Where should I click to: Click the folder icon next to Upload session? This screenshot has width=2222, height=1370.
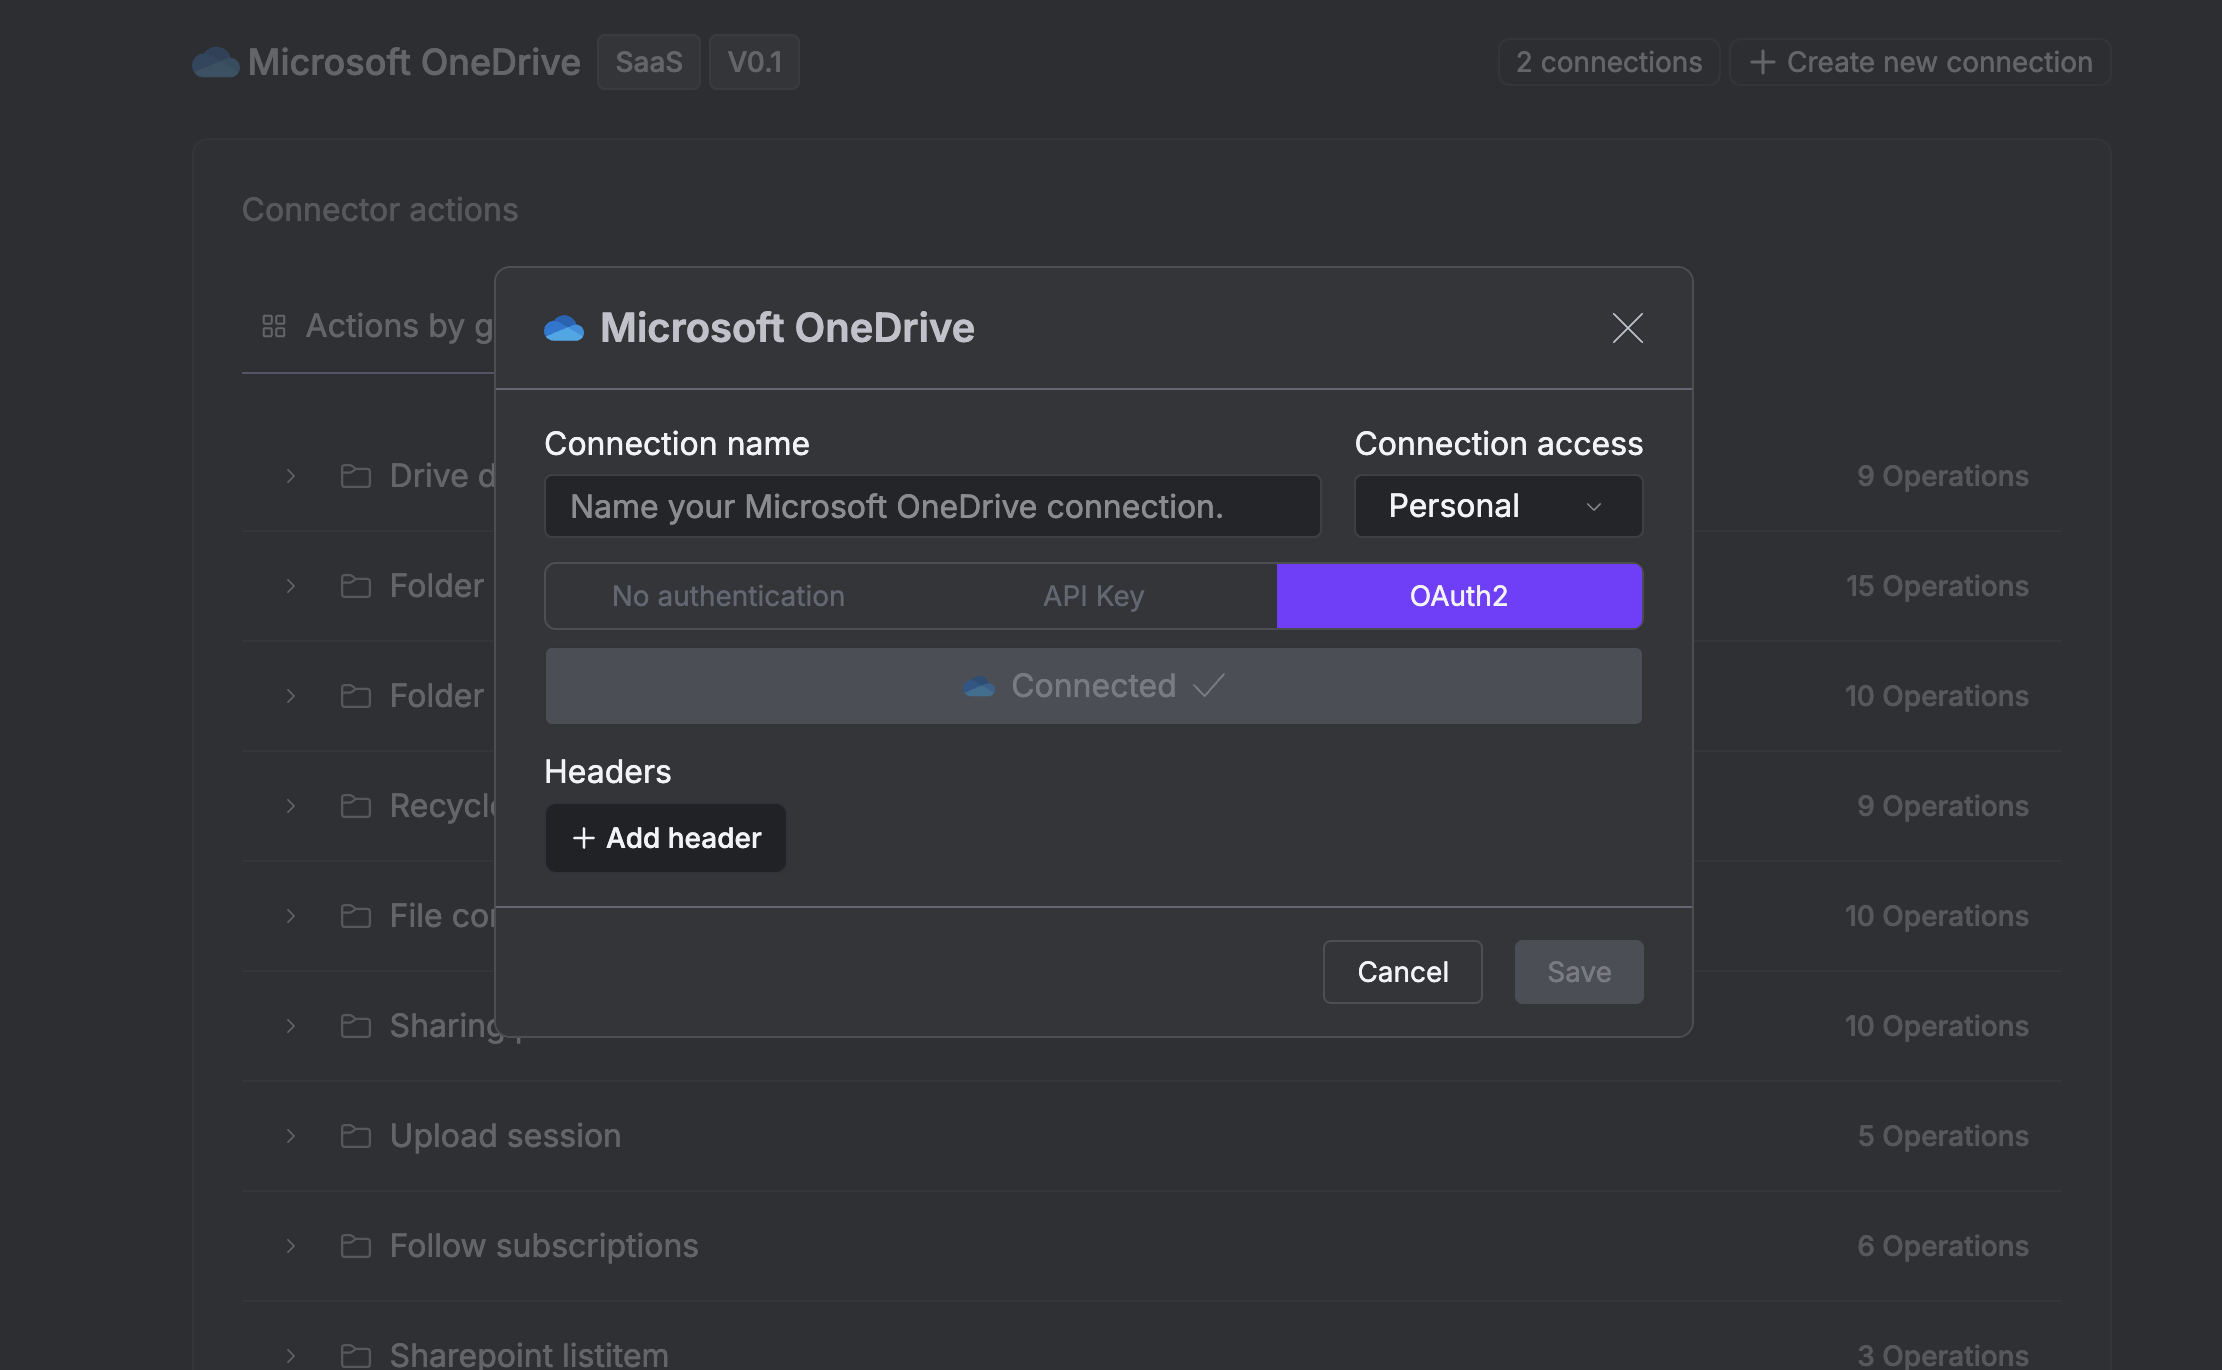(x=355, y=1136)
